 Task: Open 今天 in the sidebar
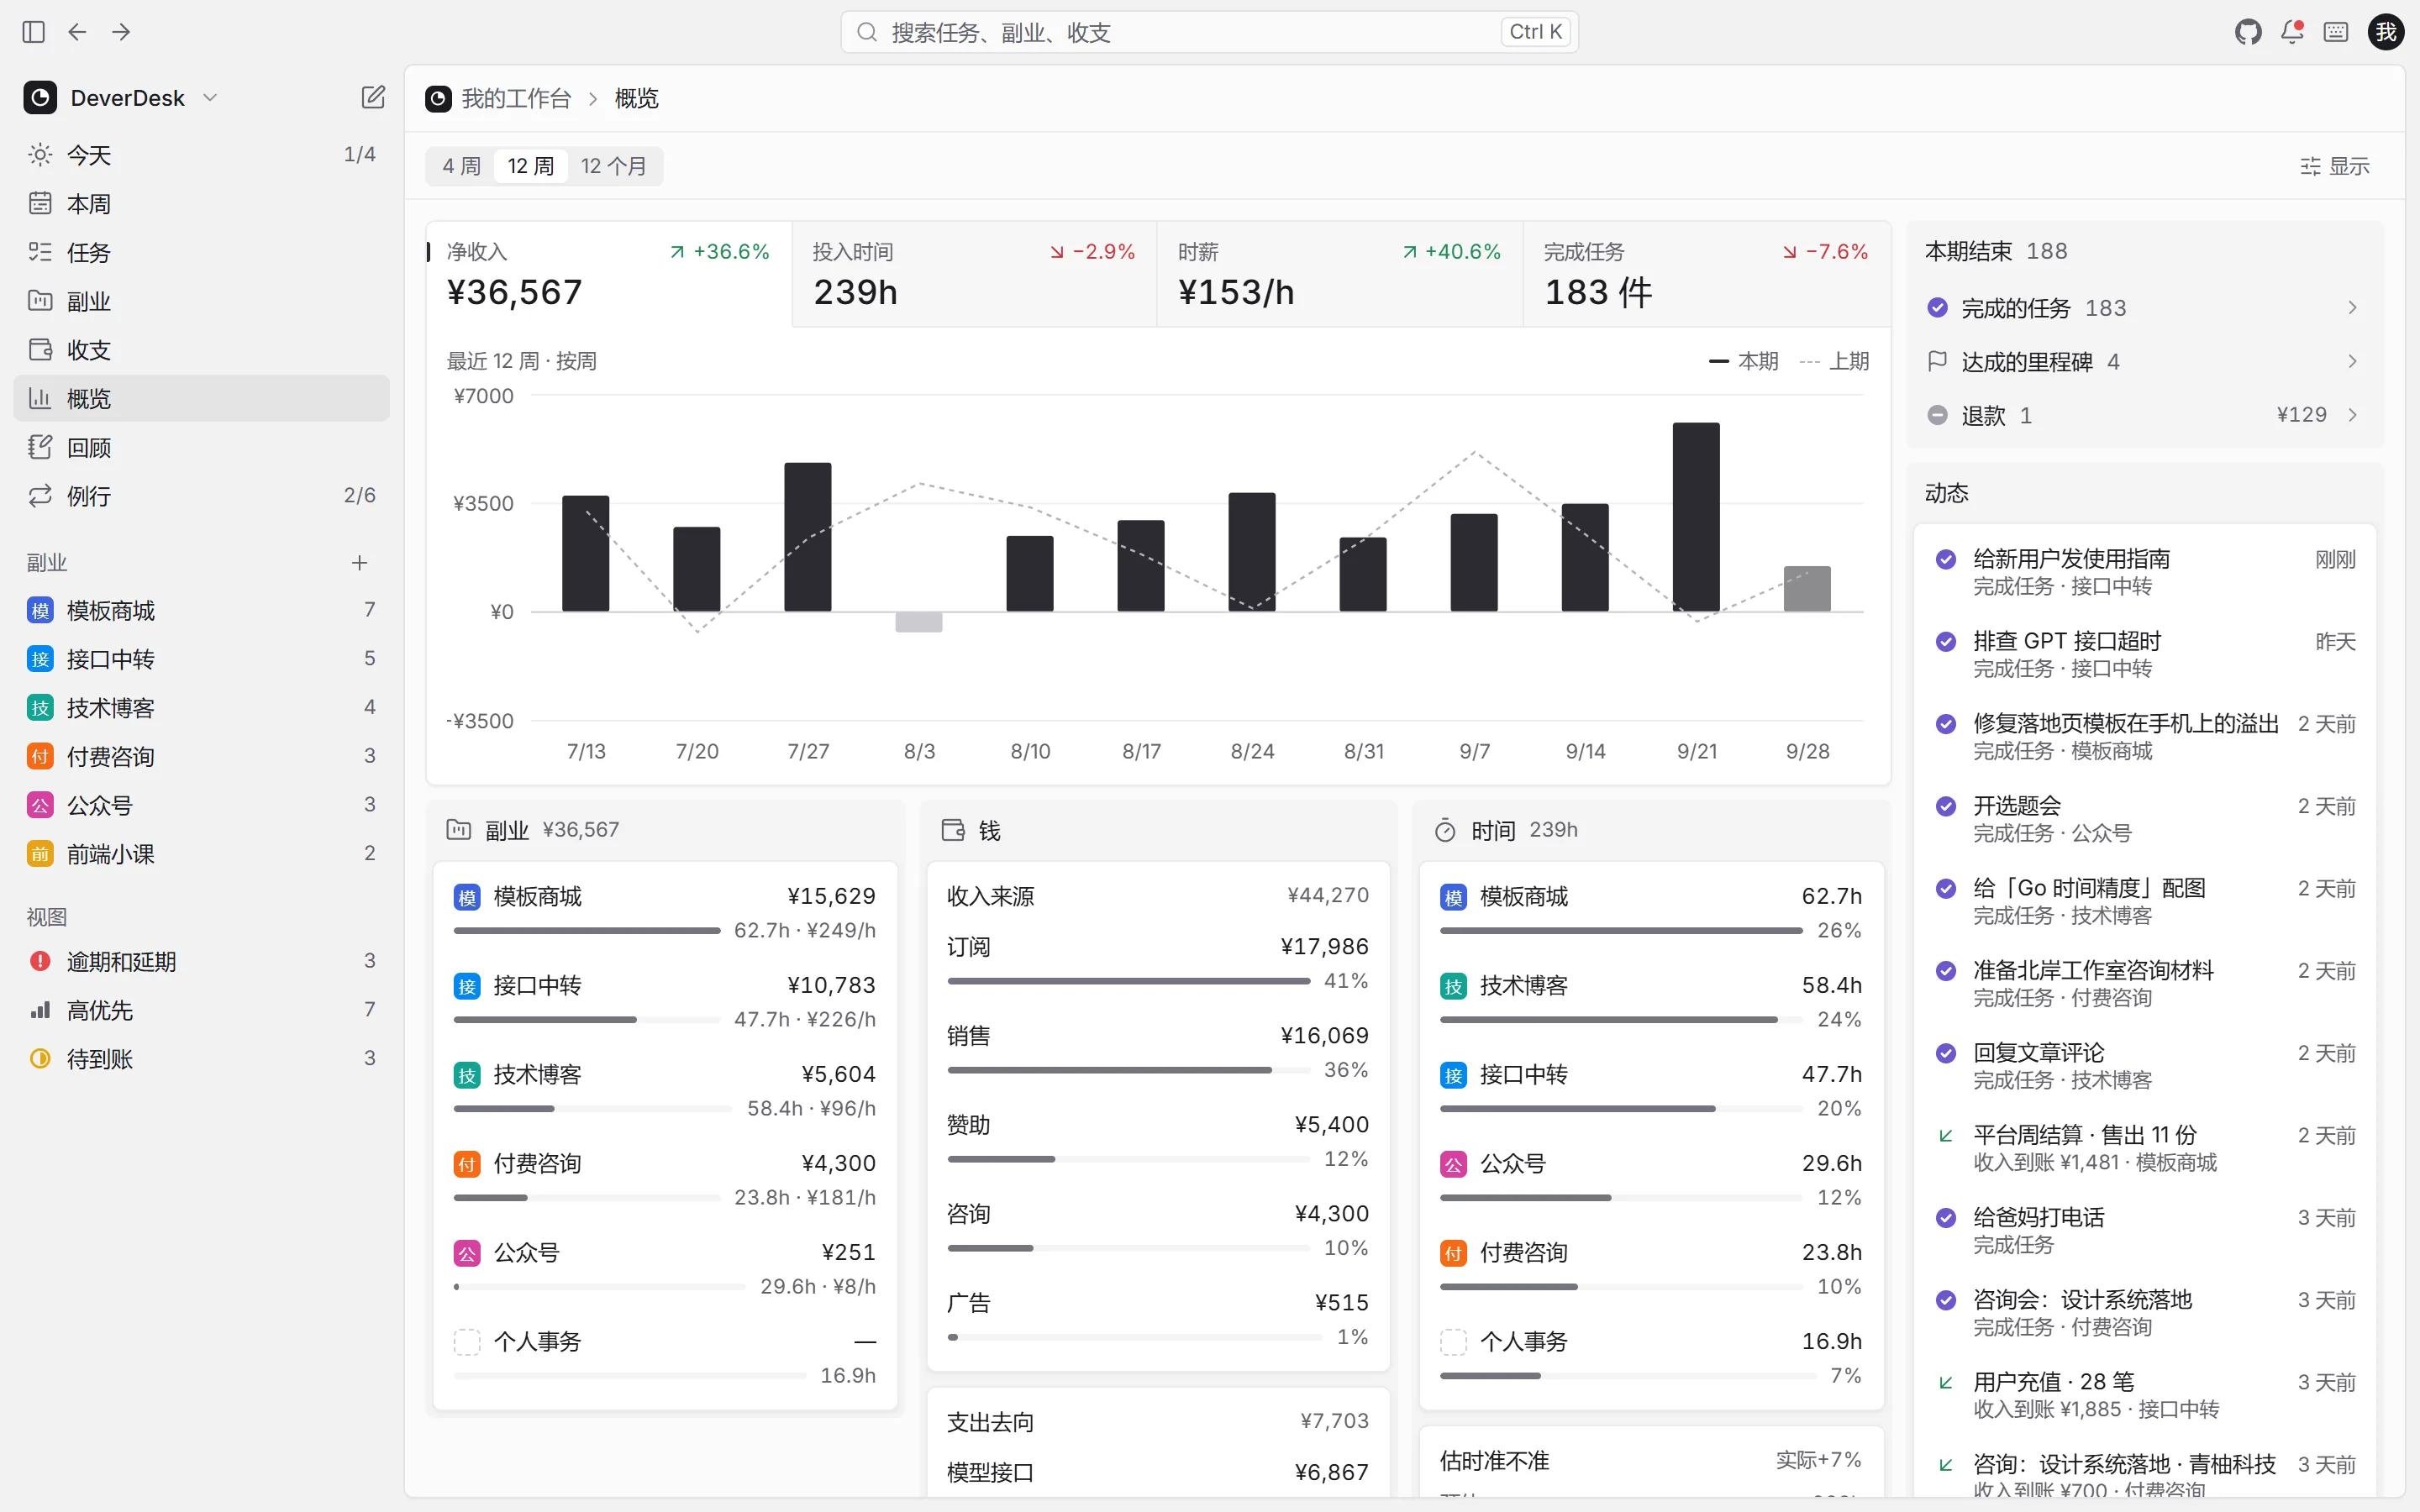tap(201, 154)
